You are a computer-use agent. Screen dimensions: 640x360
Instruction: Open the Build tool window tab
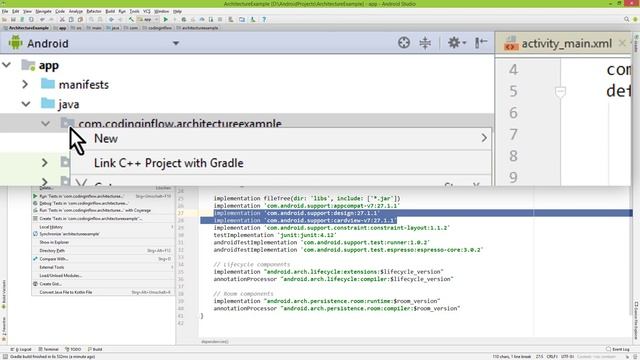pyautogui.click(x=95, y=349)
